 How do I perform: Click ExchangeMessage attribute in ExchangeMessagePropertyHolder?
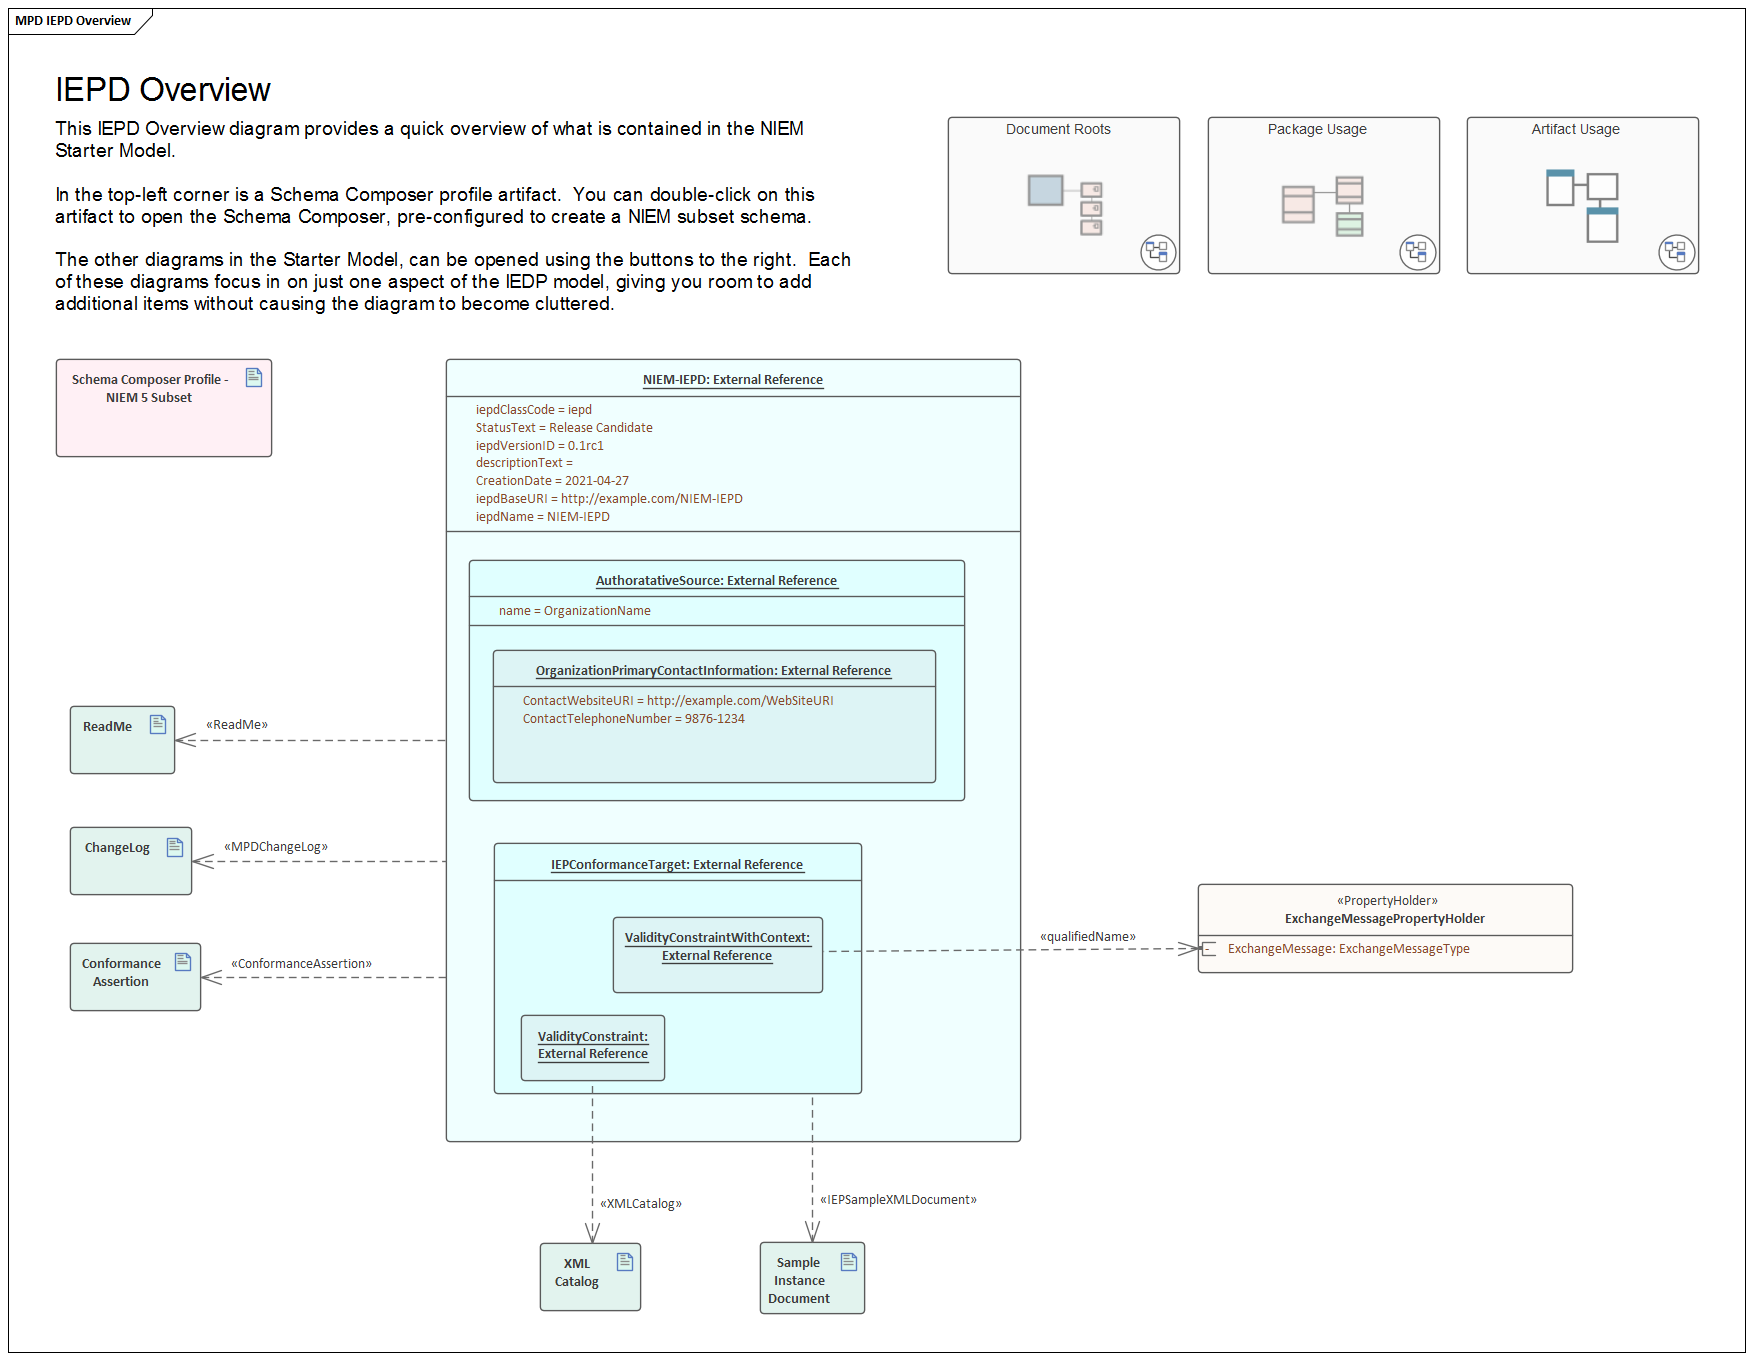pos(1348,949)
